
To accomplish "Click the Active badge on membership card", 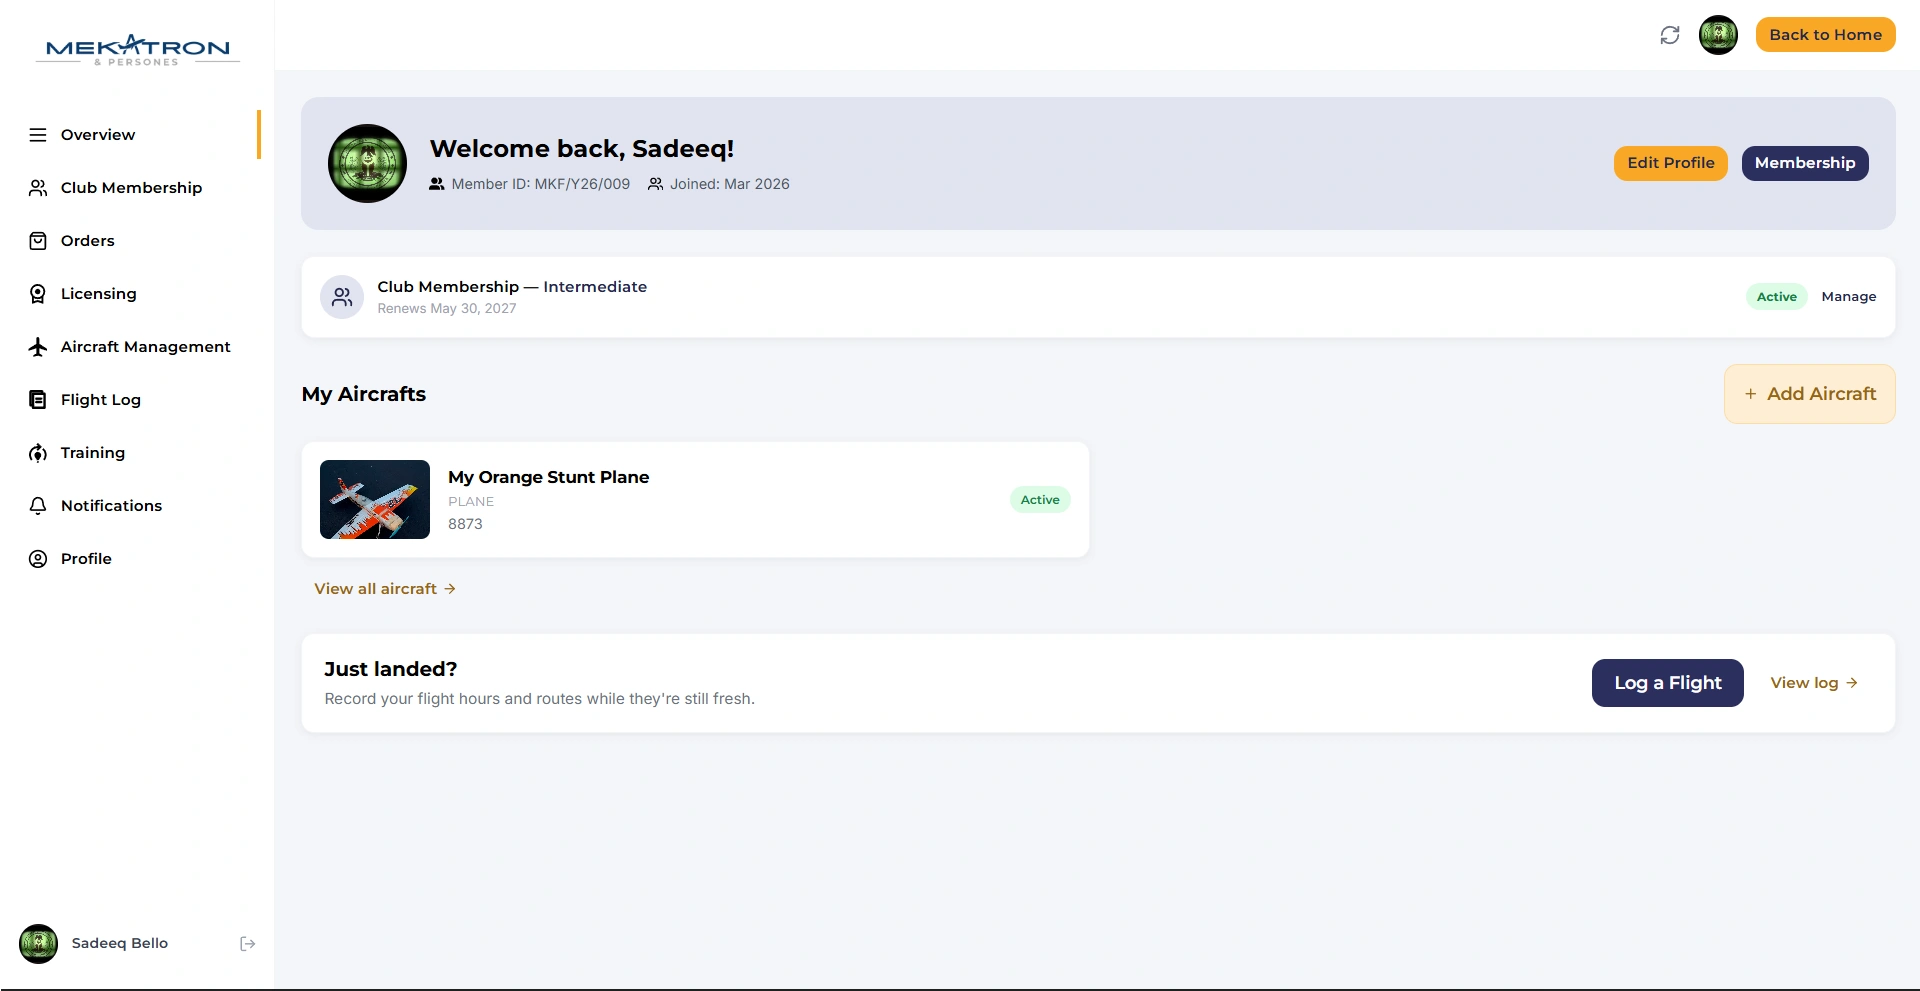I will [x=1776, y=297].
